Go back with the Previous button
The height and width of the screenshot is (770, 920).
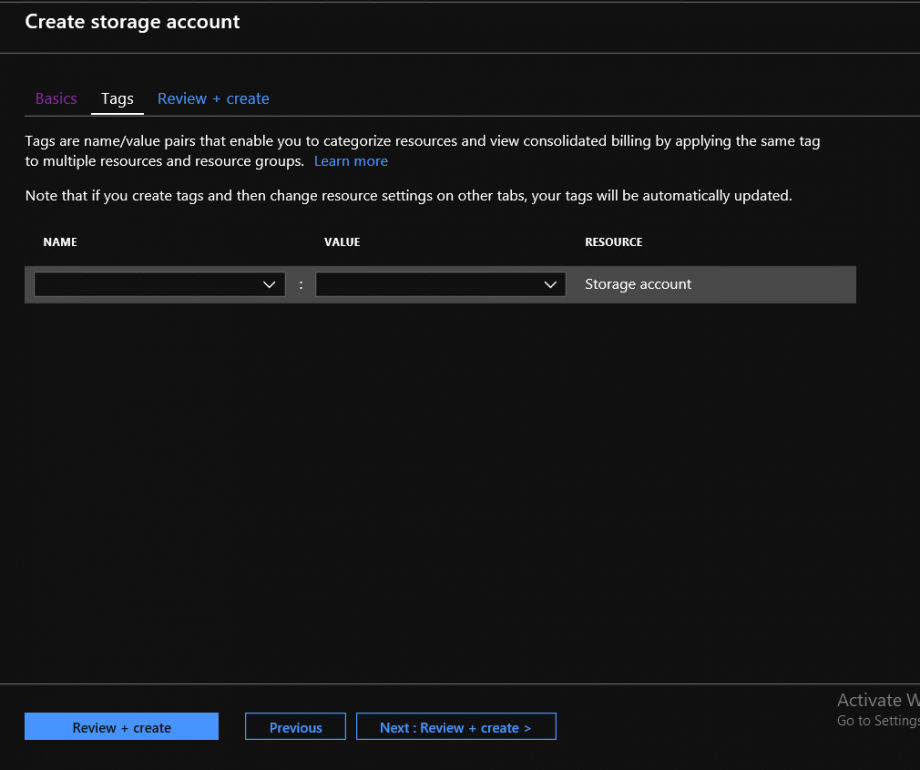pos(295,727)
